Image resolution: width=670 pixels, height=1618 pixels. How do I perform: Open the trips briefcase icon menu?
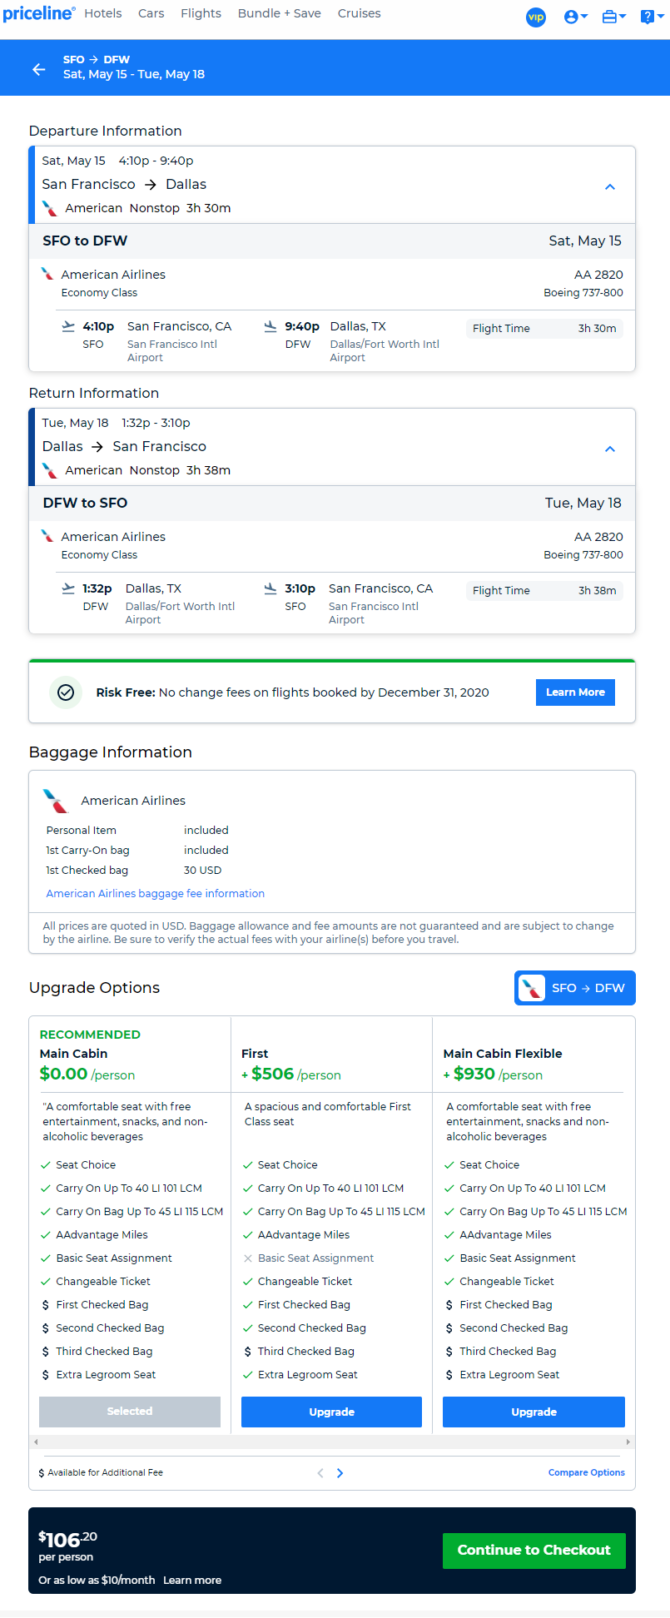613,17
